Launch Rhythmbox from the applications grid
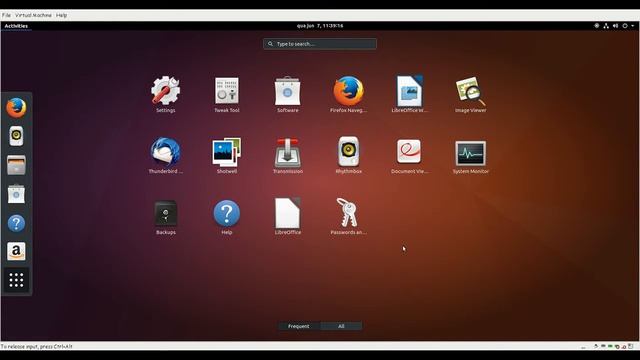This screenshot has width=640, height=360. [x=349, y=152]
